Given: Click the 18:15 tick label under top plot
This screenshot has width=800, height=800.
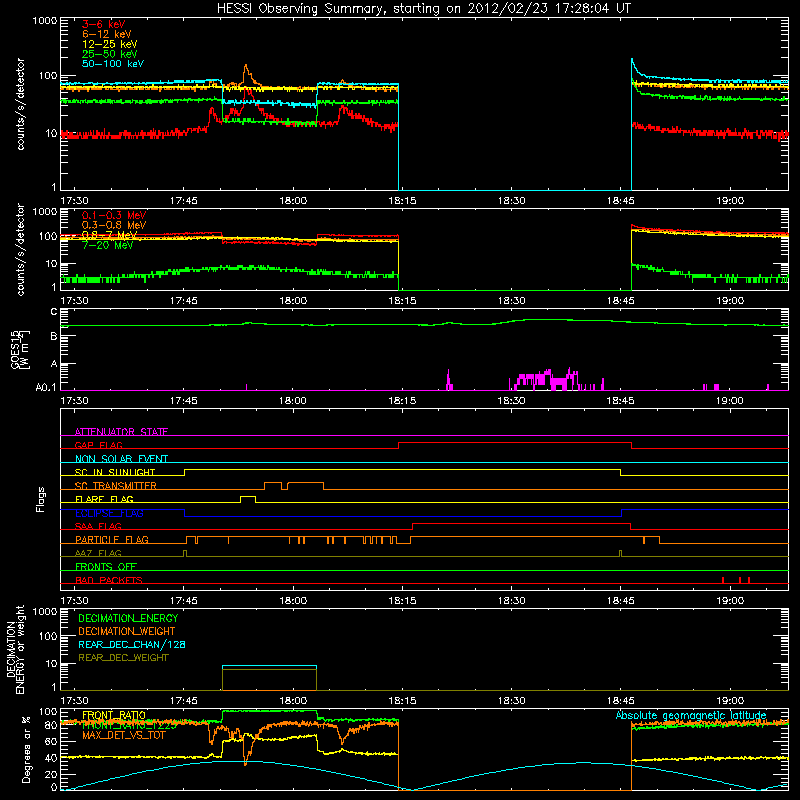Looking at the screenshot, I should pos(402,201).
